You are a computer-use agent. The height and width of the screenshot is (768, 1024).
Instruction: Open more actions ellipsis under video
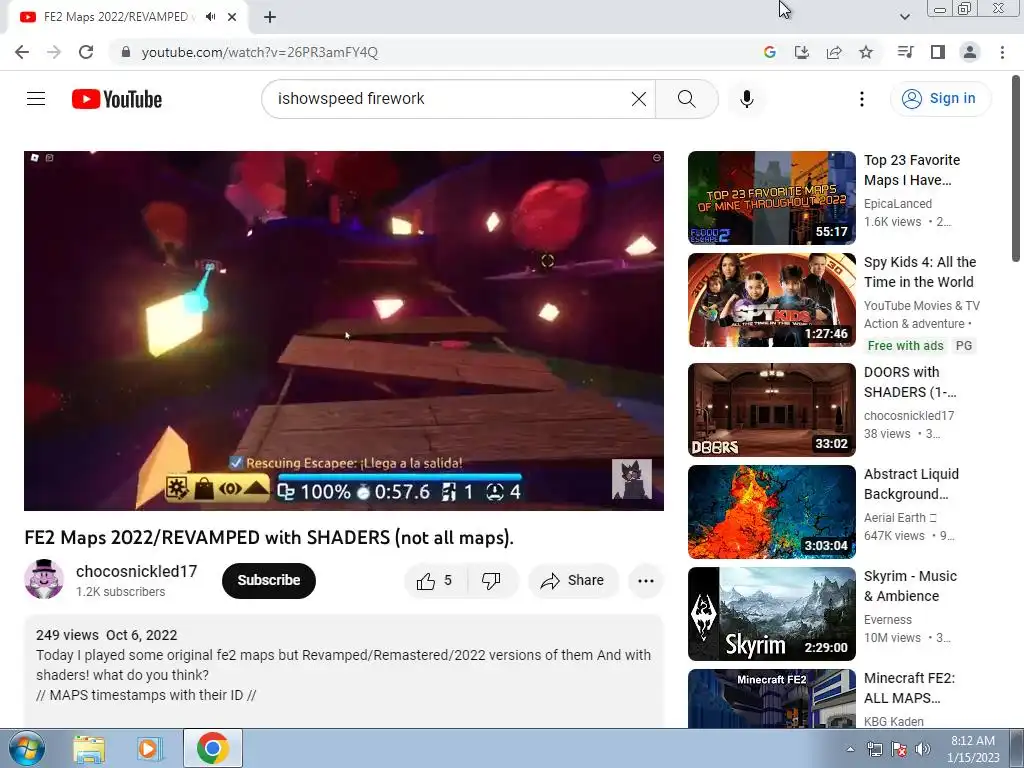(646, 581)
